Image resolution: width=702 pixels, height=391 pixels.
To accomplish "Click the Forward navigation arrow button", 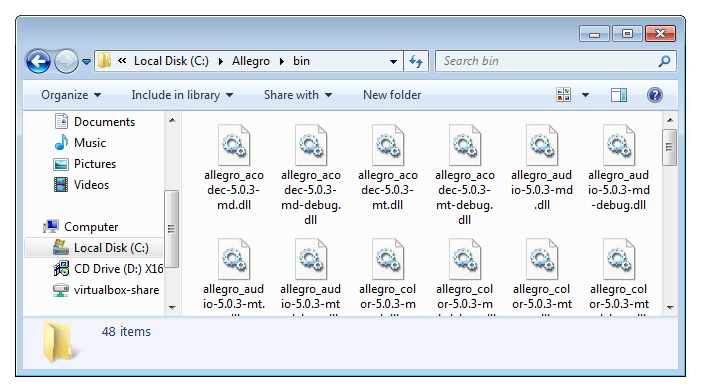I will 66,61.
